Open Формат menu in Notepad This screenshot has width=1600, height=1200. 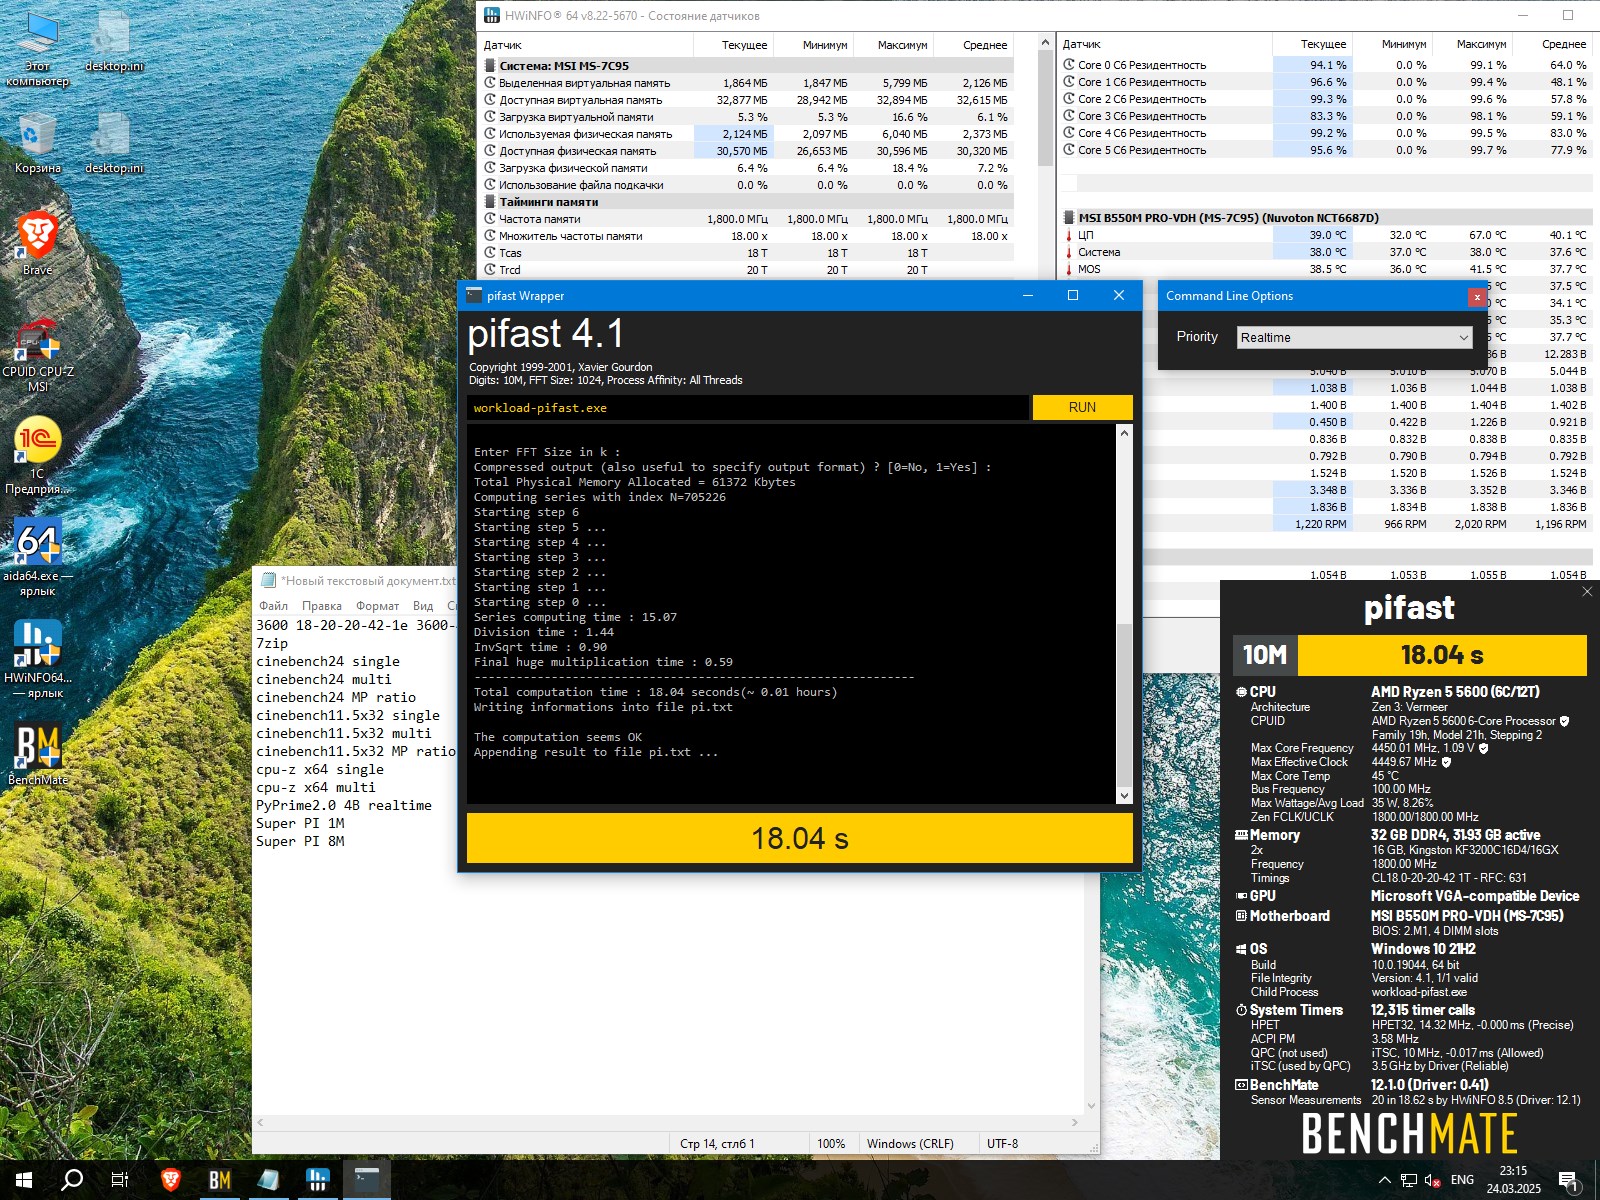[x=378, y=606]
